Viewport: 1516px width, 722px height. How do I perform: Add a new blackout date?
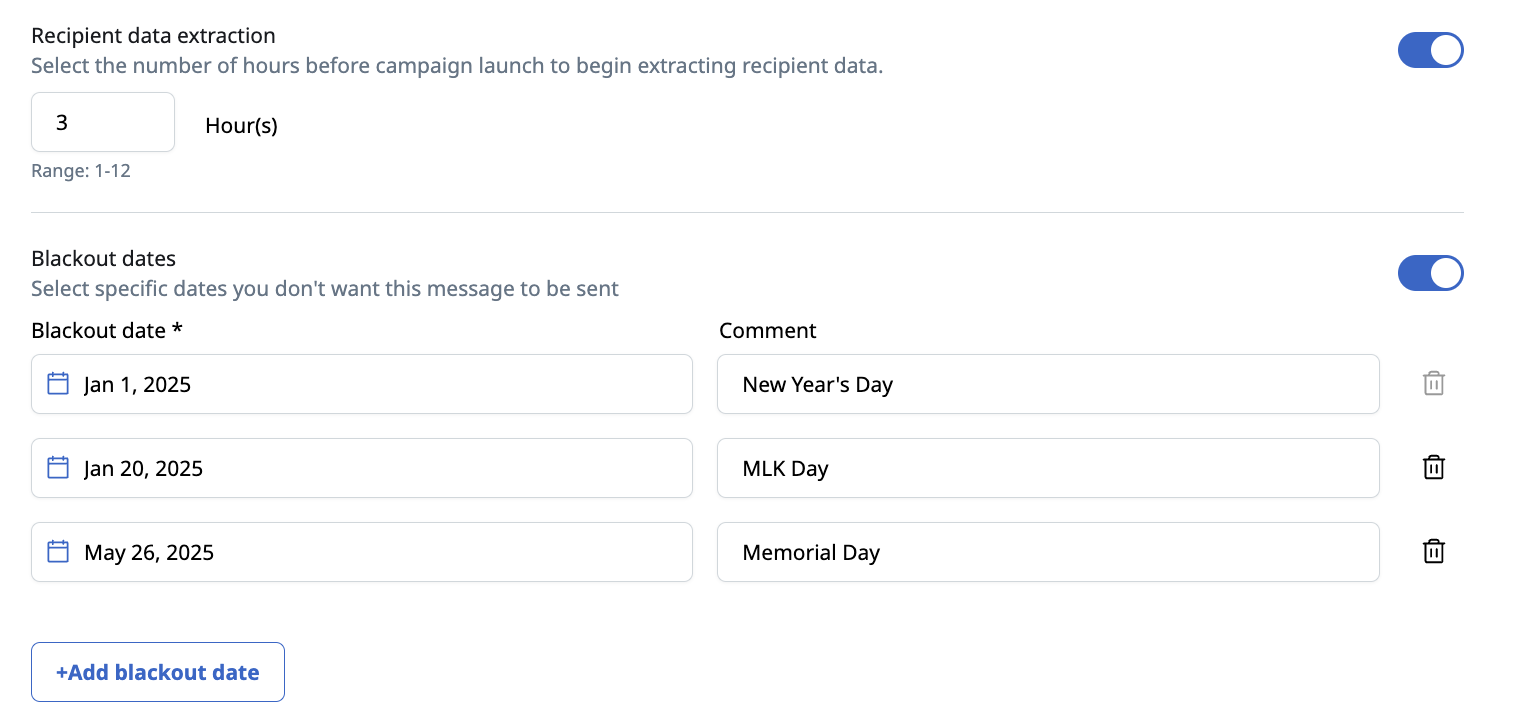(x=158, y=672)
